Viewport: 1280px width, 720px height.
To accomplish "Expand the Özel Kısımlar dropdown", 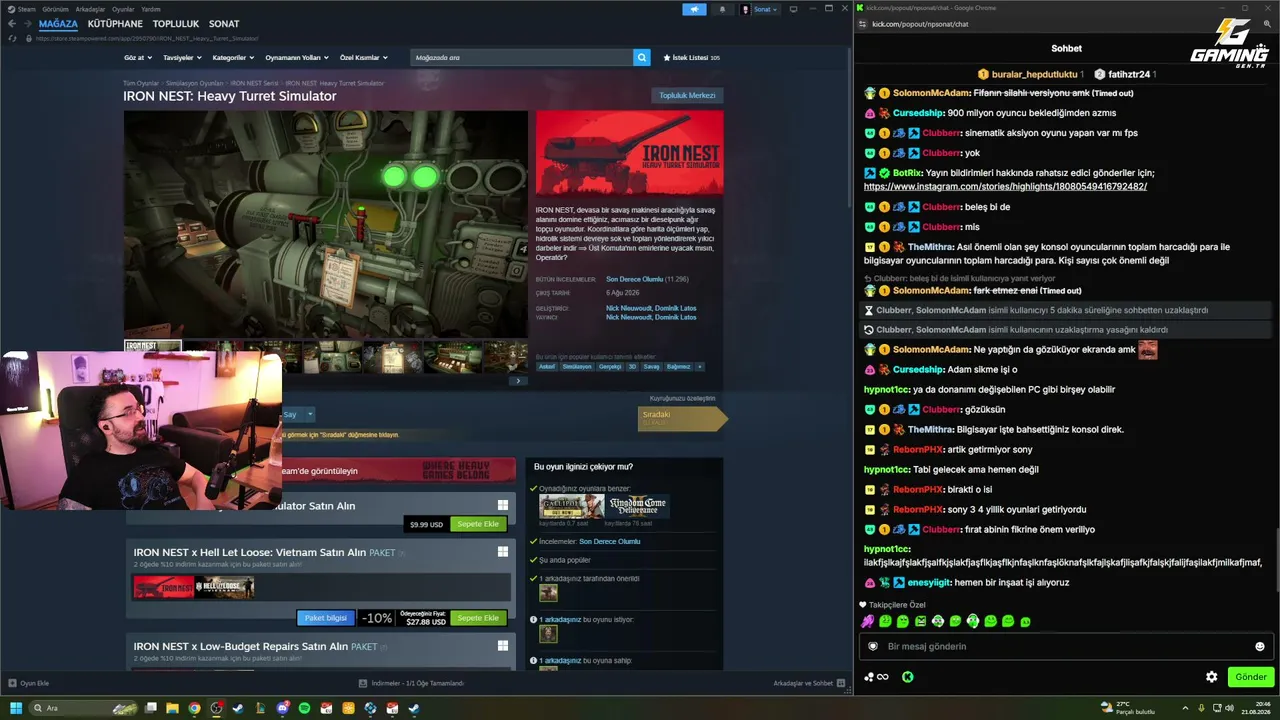I will coord(363,58).
